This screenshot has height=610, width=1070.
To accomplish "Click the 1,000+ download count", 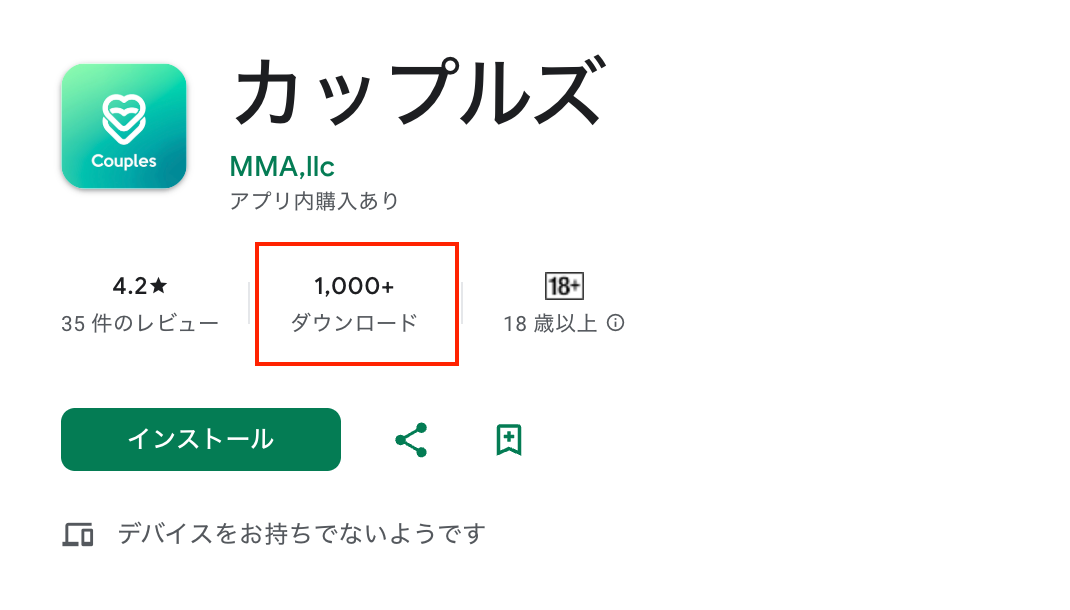I will (x=354, y=287).
